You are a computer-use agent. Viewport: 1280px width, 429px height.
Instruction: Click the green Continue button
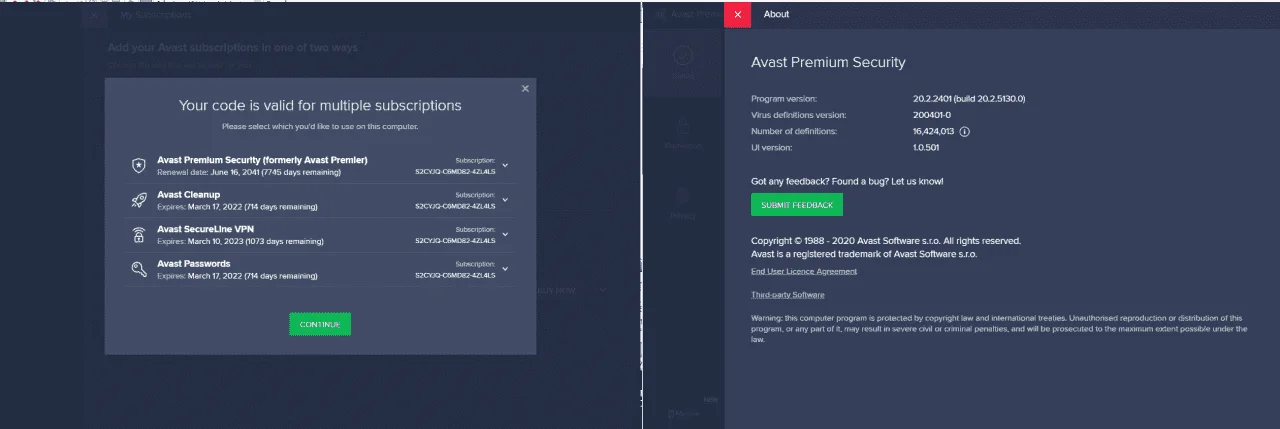[320, 324]
